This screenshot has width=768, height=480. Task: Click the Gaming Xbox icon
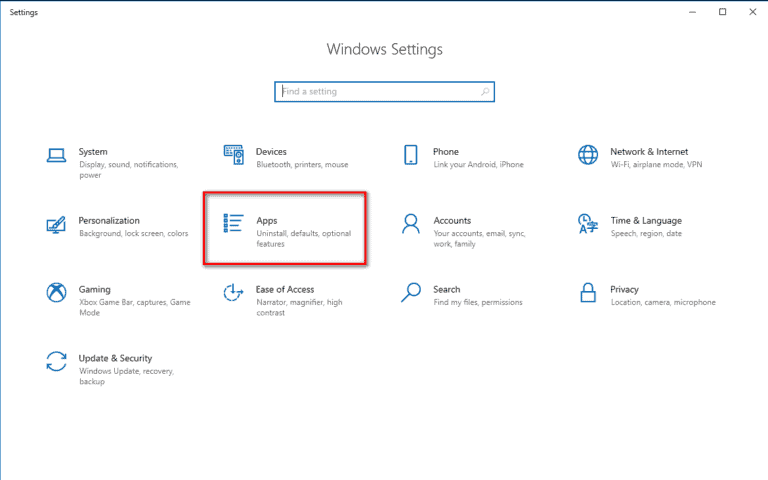[57, 292]
